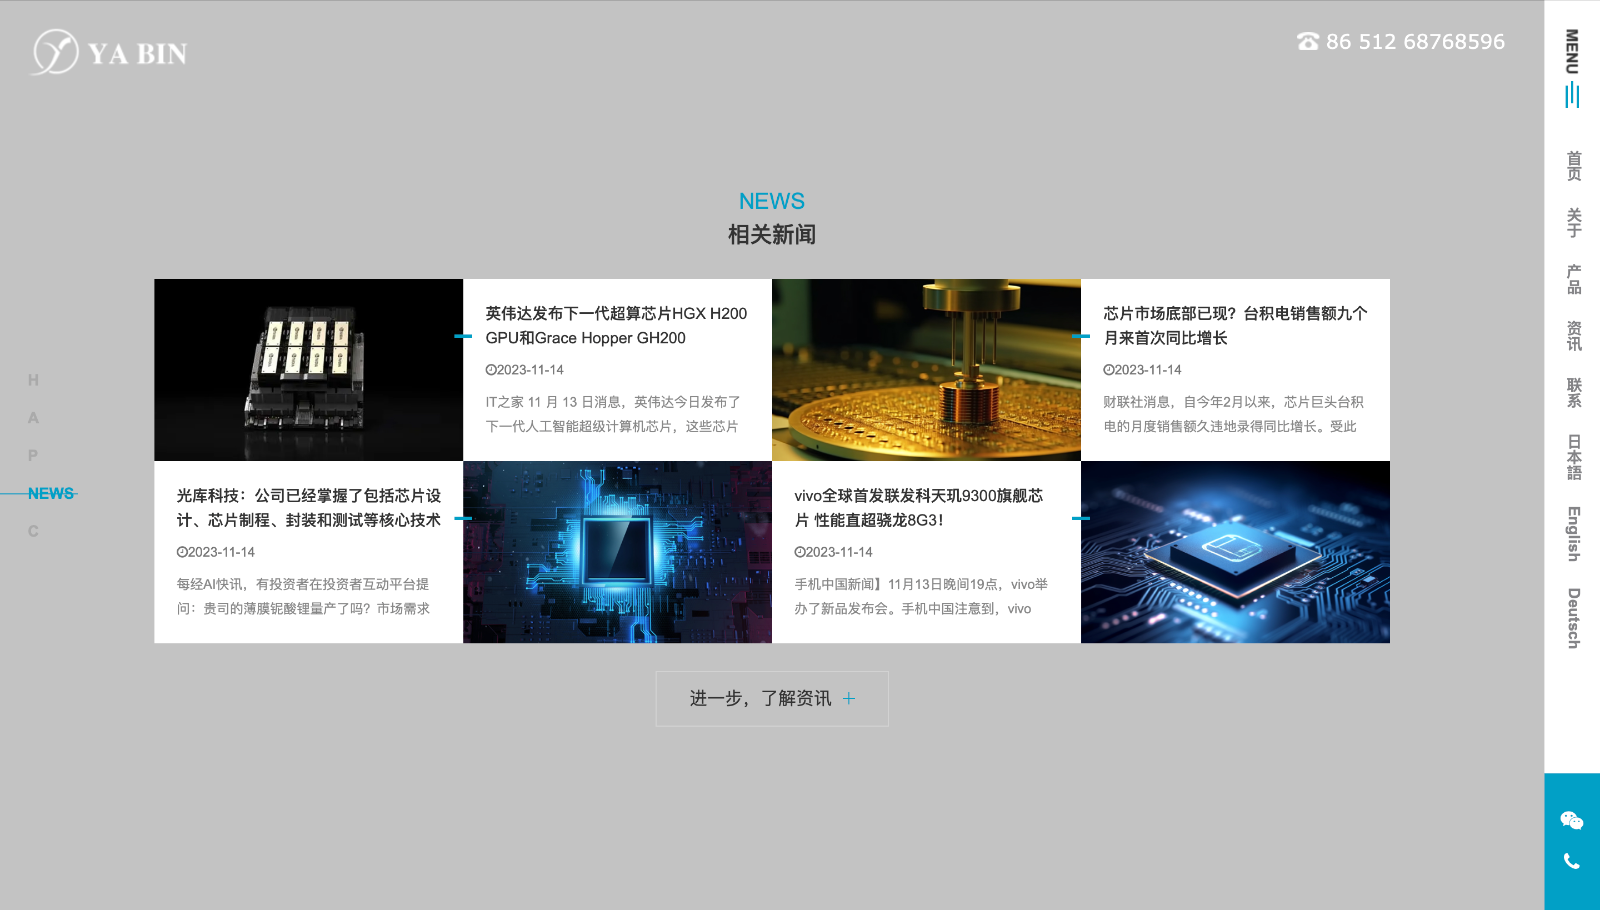Open article vivo全球首发联发科天玑9300旗舰芯片
The image size is (1600, 910).
point(919,508)
